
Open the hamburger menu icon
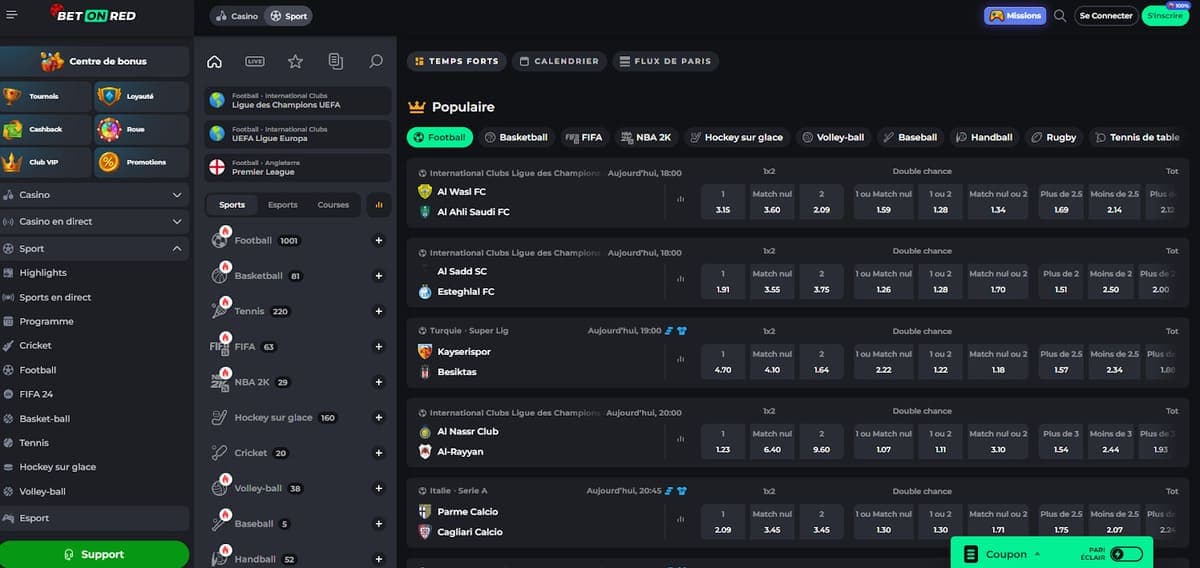[12, 15]
